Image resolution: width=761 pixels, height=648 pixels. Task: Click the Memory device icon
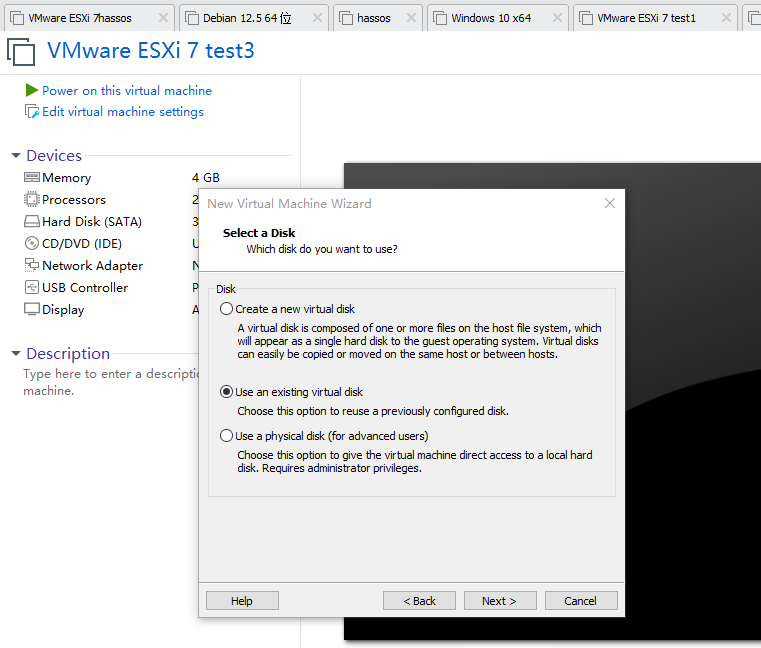[32, 177]
